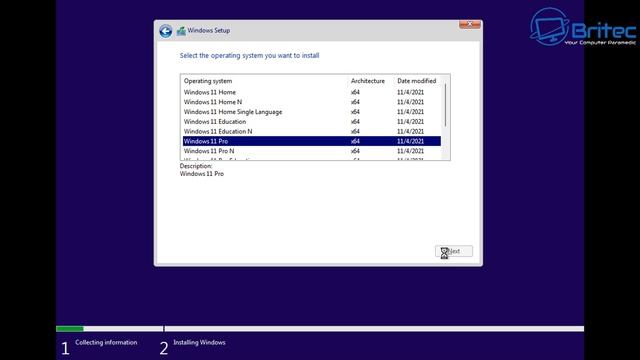
Task: Click the 'Windows 11 Pro' description text
Action: click(202, 174)
